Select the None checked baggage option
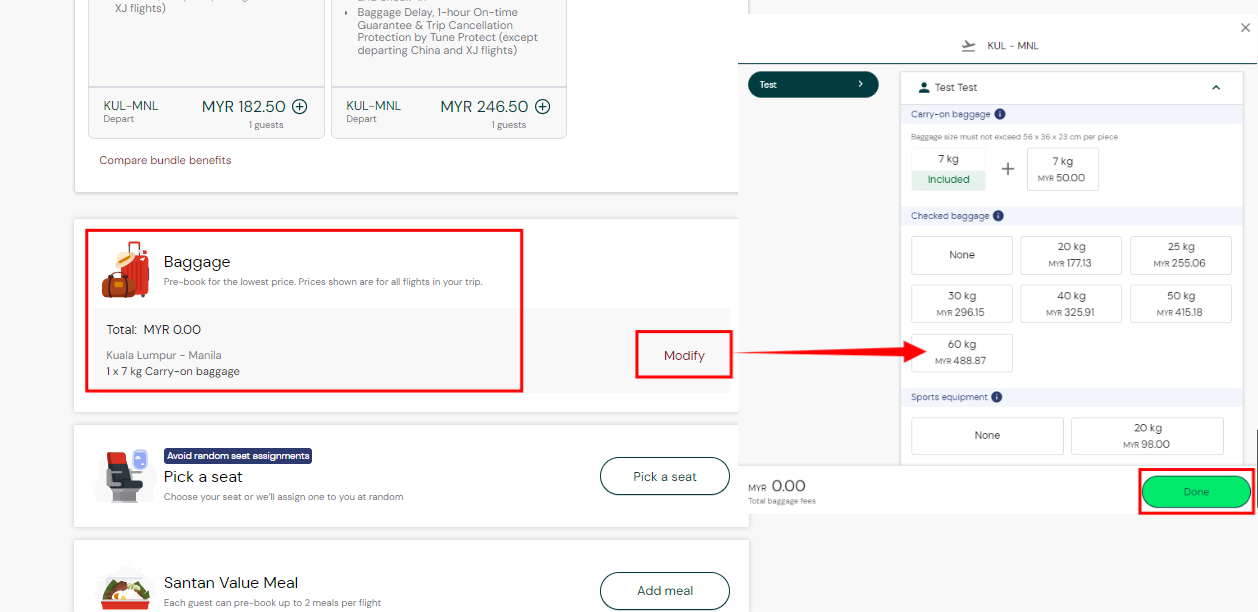 click(x=961, y=255)
